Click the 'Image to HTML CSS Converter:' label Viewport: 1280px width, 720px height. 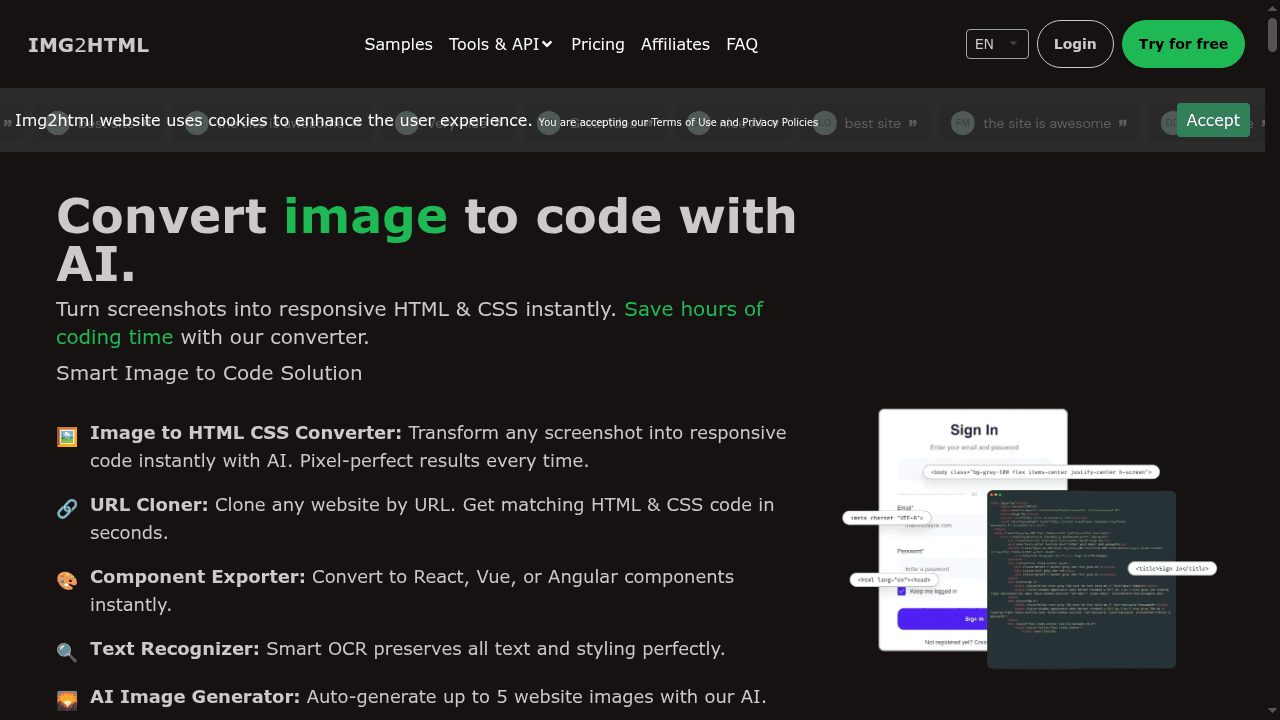tap(246, 433)
